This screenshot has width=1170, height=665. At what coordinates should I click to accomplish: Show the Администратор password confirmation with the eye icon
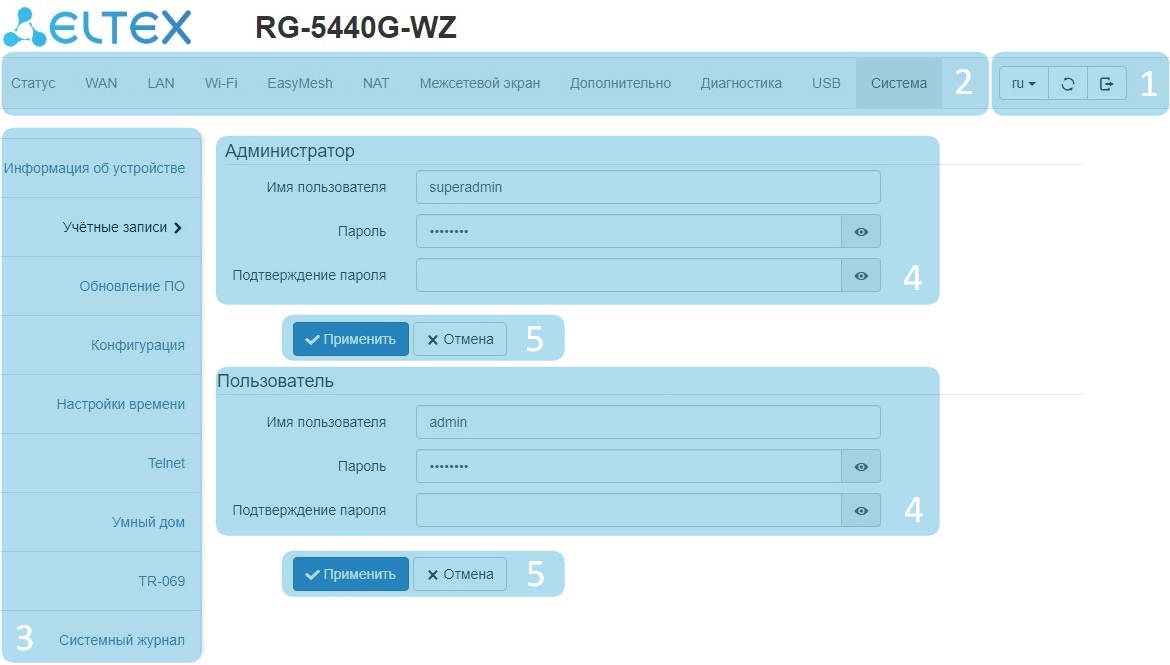(x=861, y=275)
